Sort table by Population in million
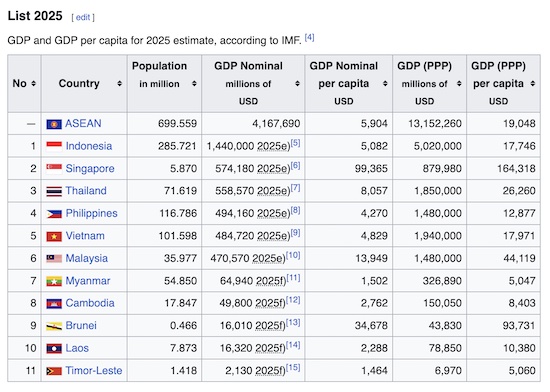Screen dimensions: 550x392 tap(194, 83)
